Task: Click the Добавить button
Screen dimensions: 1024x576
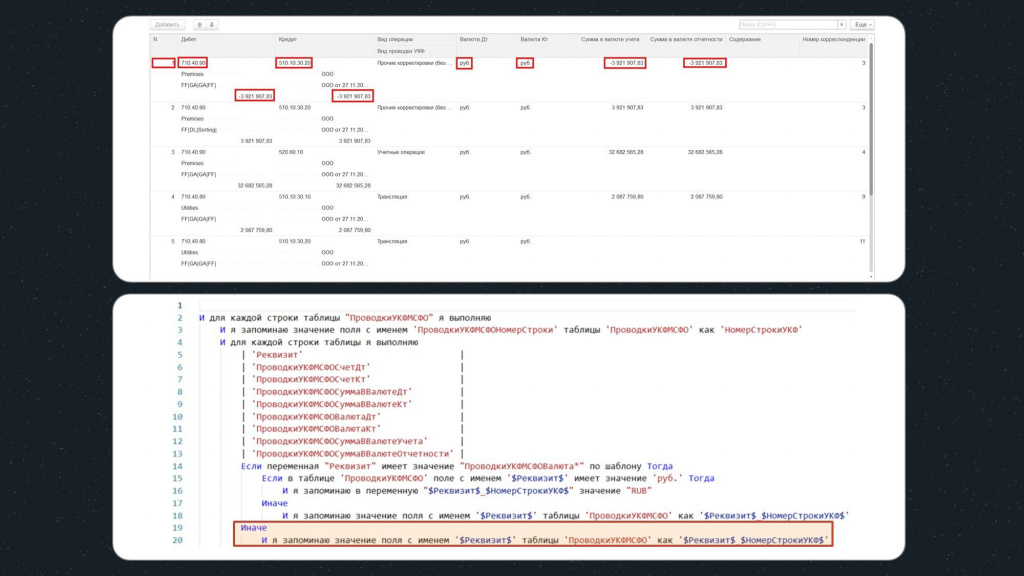Action: click(167, 25)
